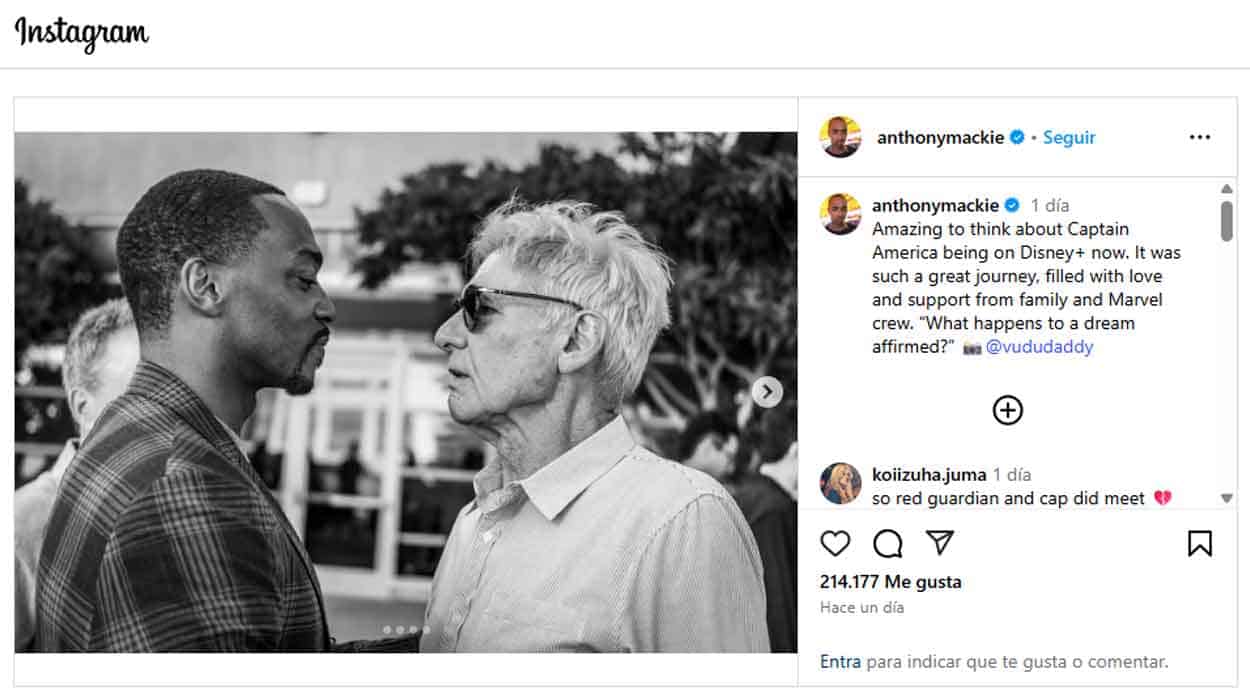Follow anthonymackie via Seguir link
This screenshot has height=700, width=1250.
pos(1069,138)
